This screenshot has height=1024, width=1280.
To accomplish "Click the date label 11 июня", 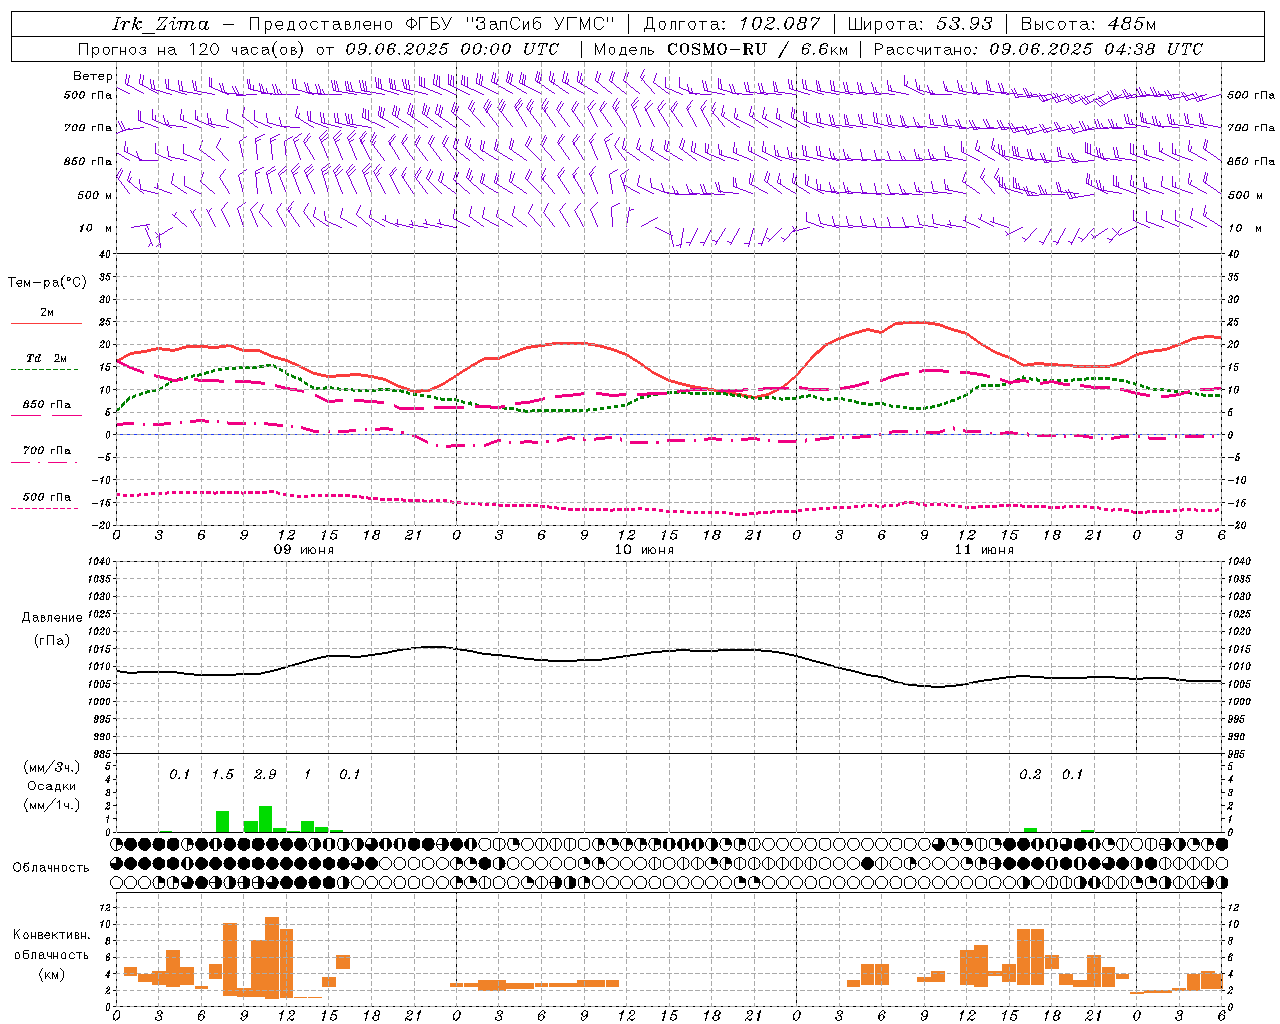I will (x=984, y=550).
